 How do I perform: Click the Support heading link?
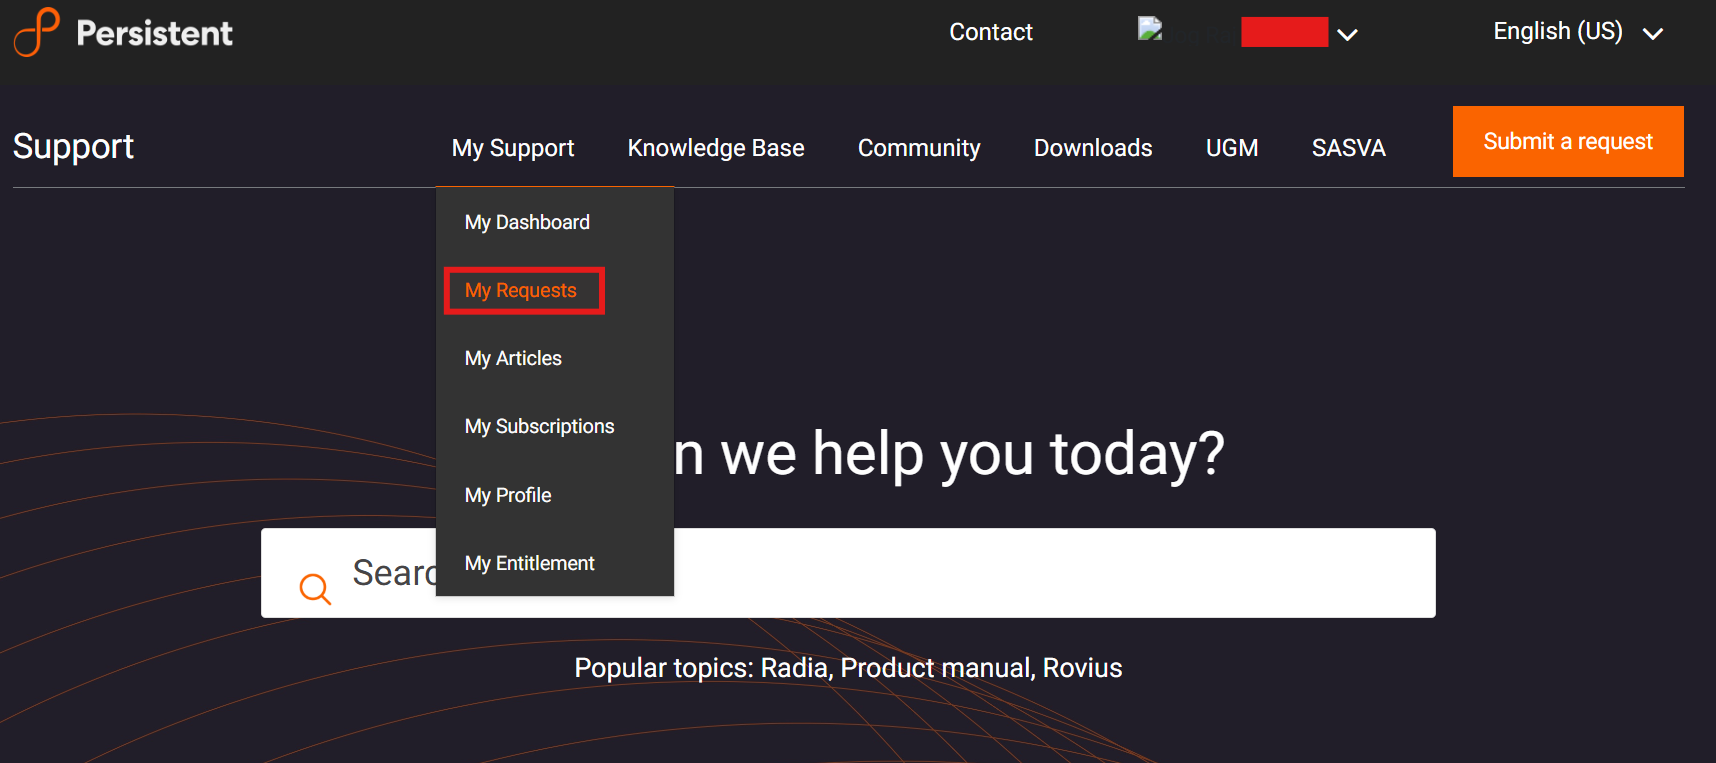click(x=73, y=147)
